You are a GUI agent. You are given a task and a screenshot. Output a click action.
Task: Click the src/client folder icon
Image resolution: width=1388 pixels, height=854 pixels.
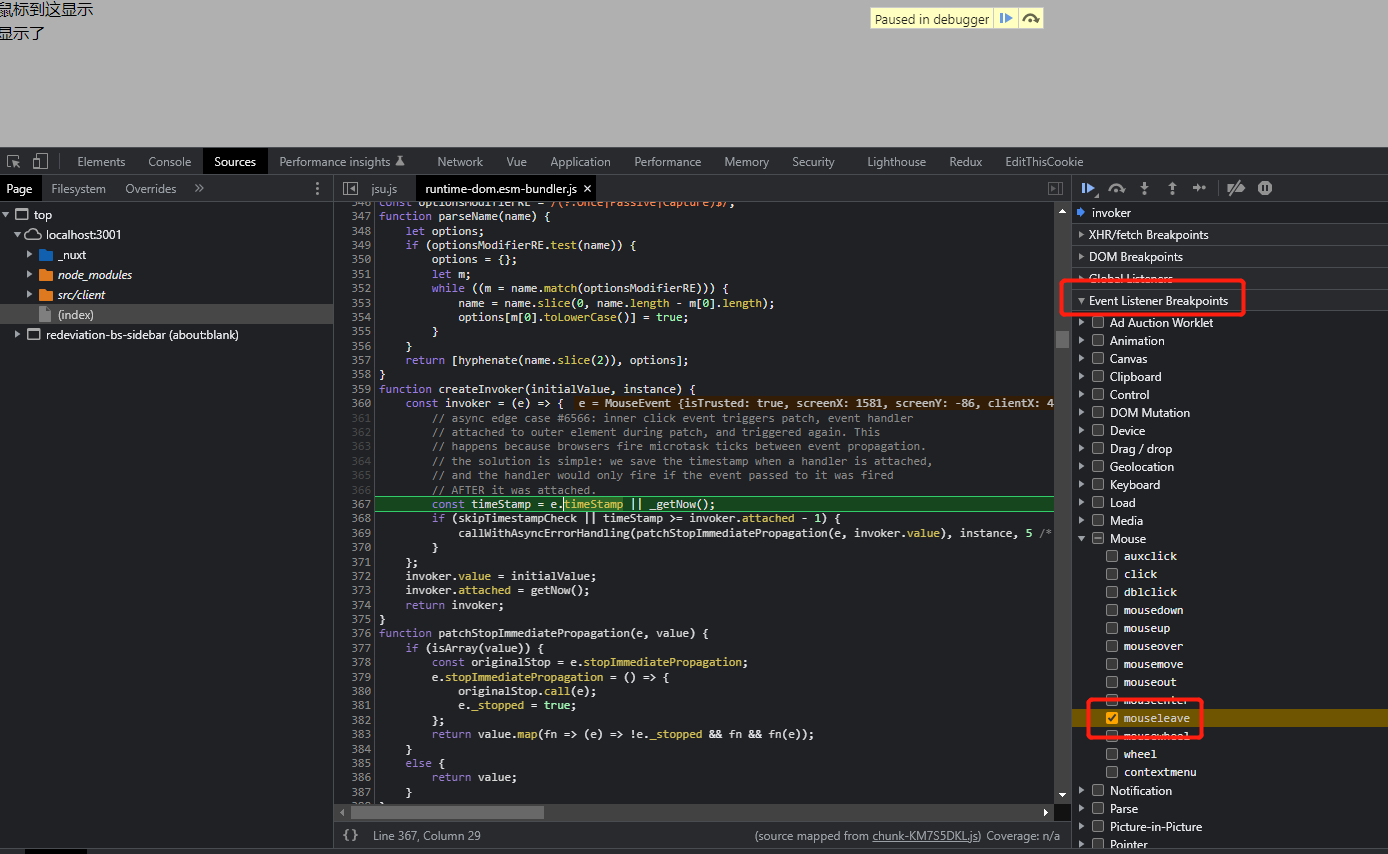(45, 295)
